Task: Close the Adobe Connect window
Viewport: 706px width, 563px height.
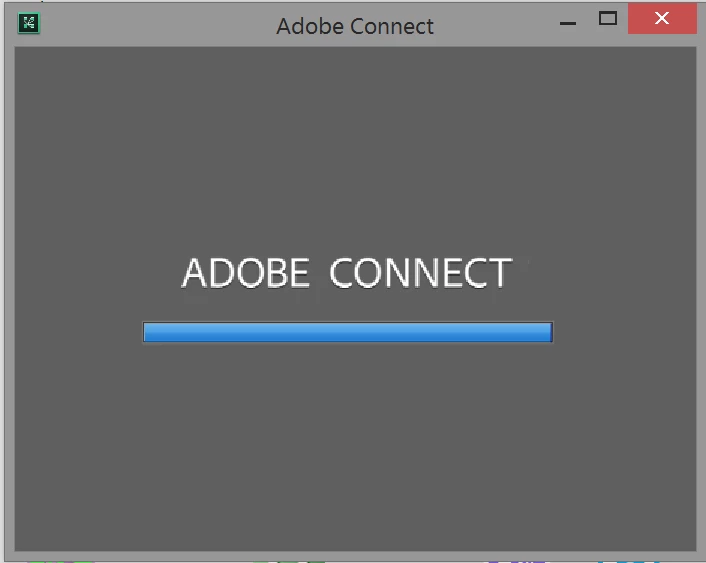Action: coord(662,18)
